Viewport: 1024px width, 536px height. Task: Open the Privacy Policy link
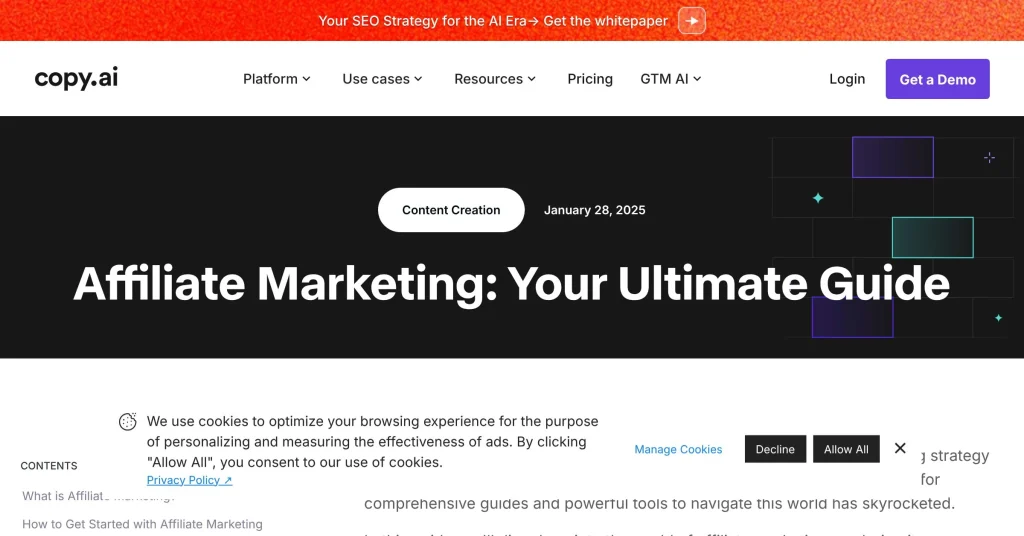point(189,480)
